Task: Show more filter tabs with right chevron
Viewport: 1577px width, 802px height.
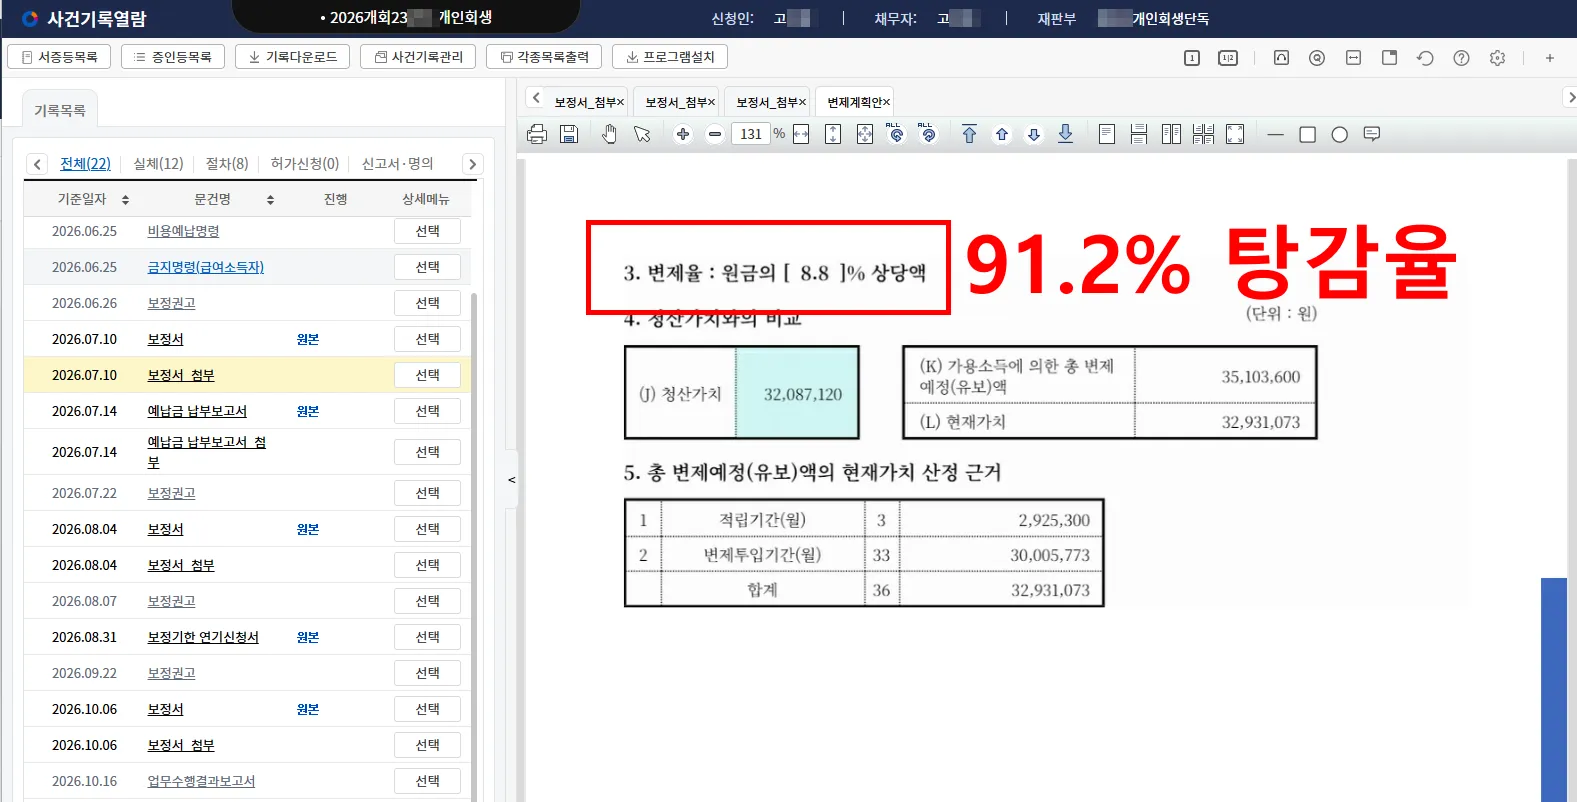Action: [472, 164]
